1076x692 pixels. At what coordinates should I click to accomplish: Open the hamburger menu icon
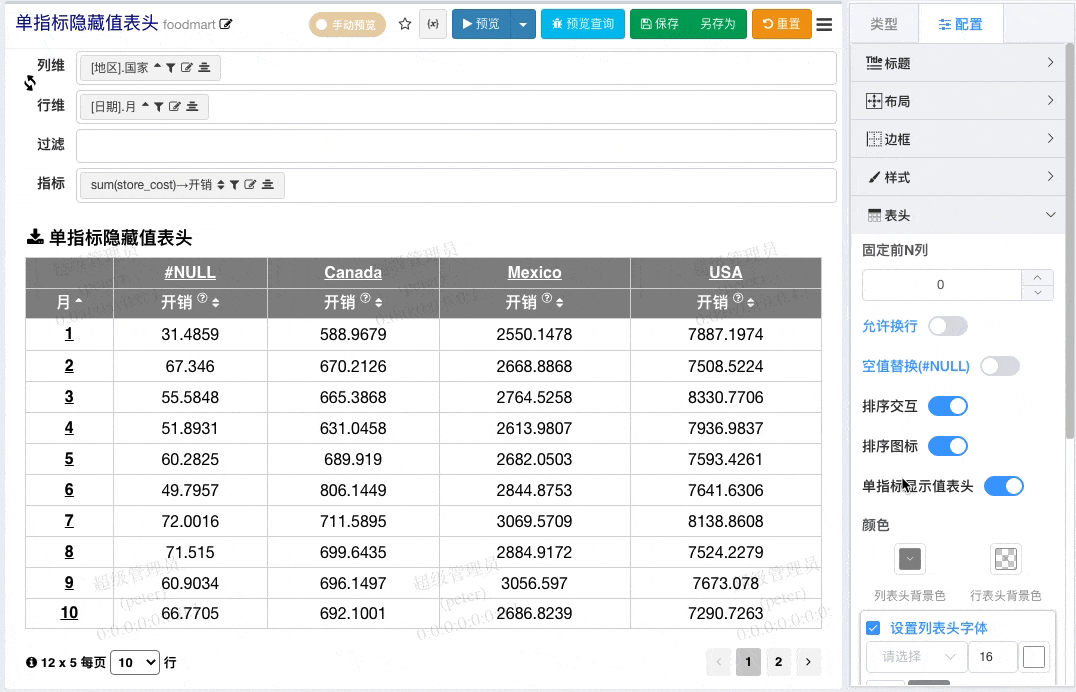click(824, 24)
